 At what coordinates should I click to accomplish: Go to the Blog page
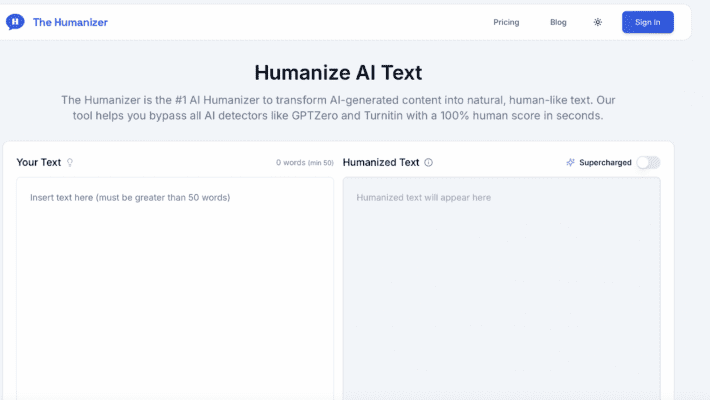[558, 22]
